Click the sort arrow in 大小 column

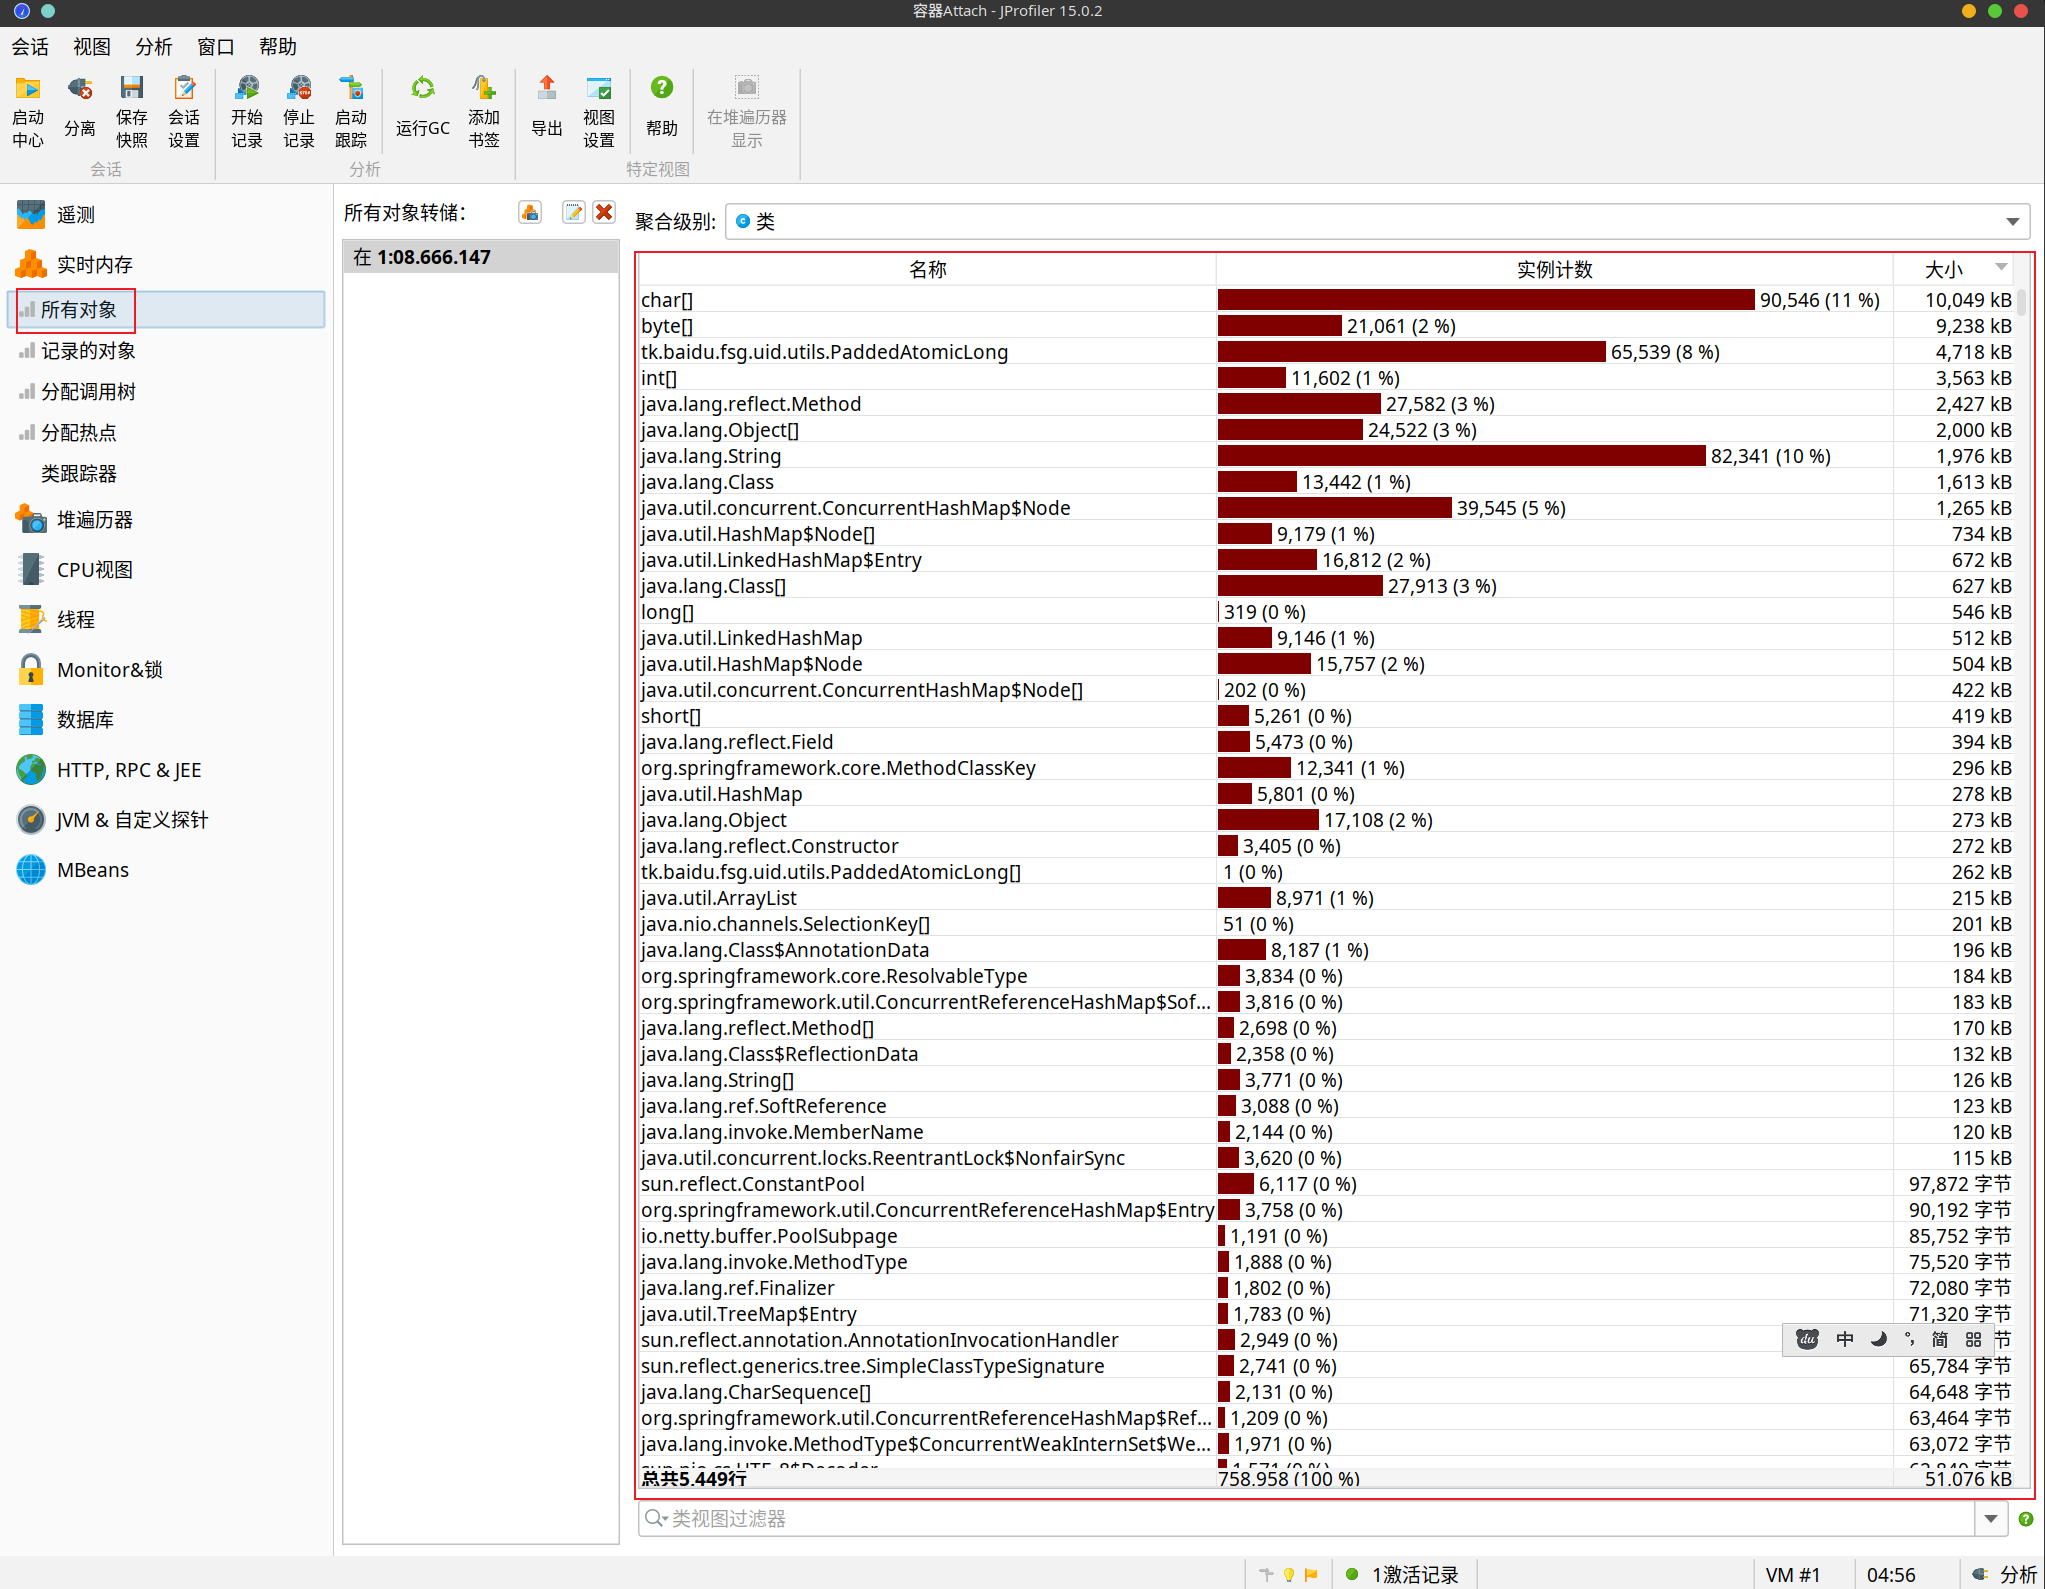(x=2001, y=267)
